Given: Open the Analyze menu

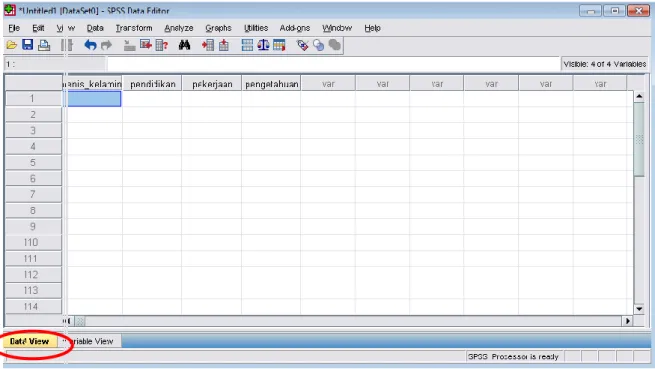Looking at the screenshot, I should (x=179, y=28).
